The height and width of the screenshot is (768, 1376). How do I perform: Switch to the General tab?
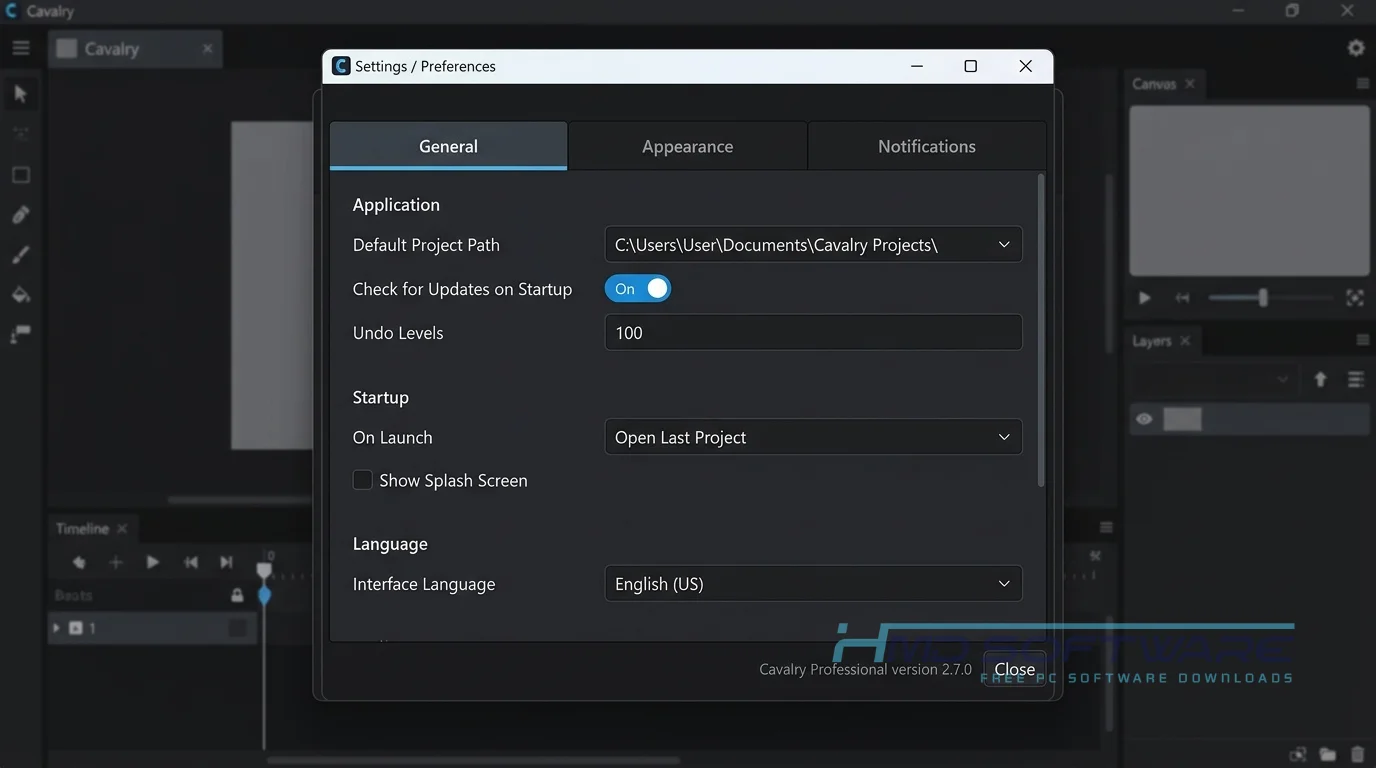448,146
